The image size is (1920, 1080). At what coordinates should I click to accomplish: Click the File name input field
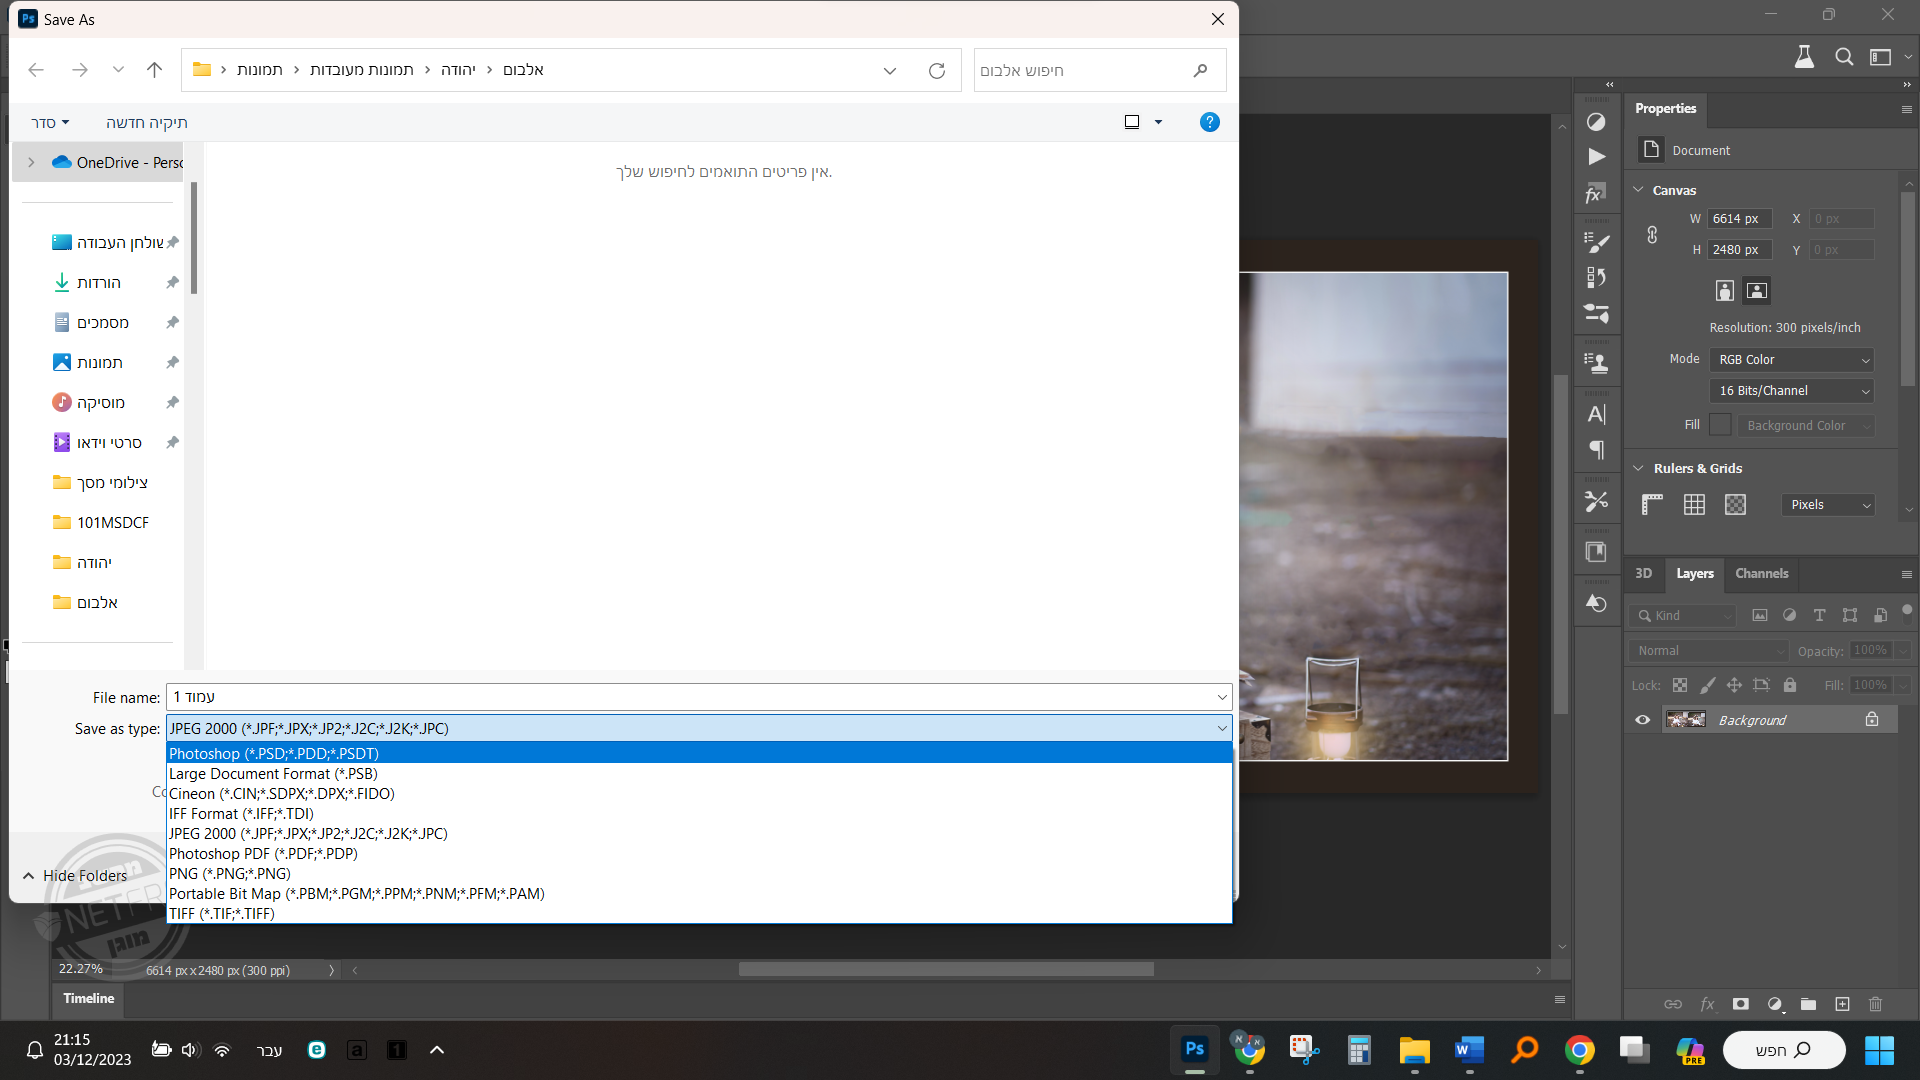click(x=690, y=697)
